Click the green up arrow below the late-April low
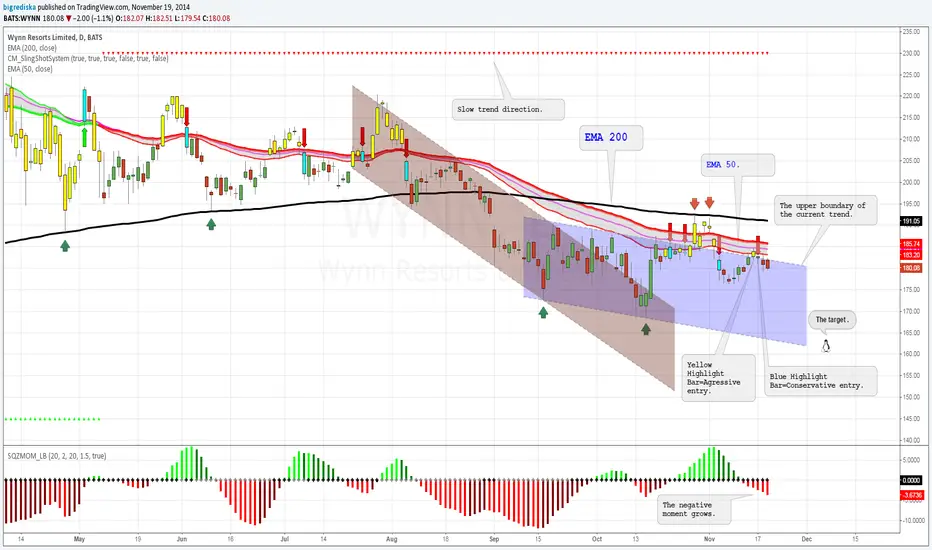 coord(65,245)
